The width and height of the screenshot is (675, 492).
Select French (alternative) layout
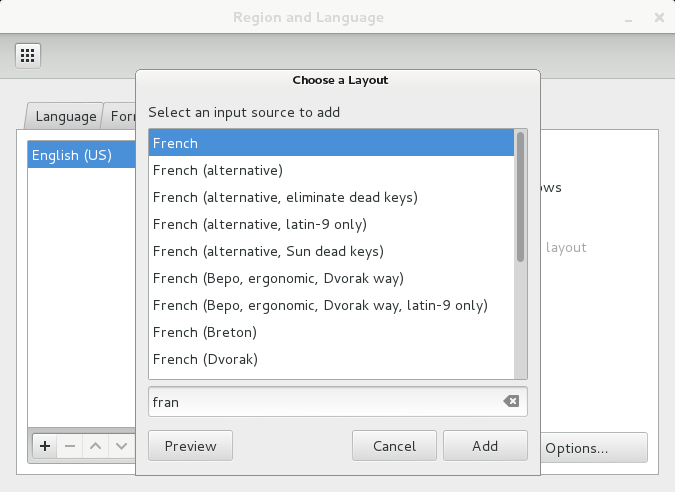click(x=218, y=170)
